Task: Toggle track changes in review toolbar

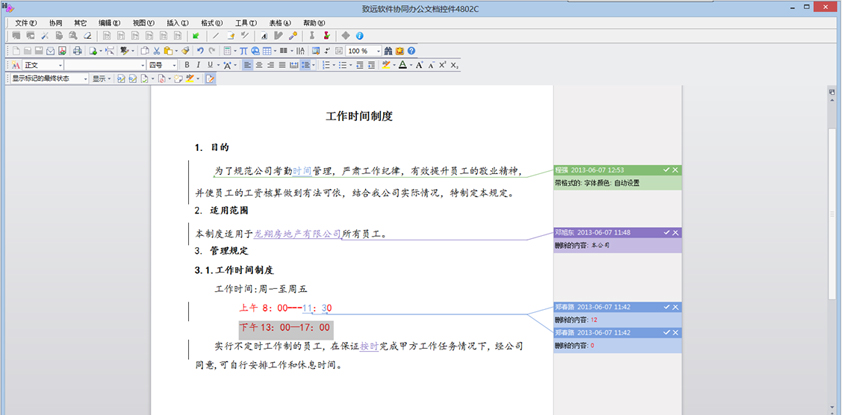Action: (210, 79)
